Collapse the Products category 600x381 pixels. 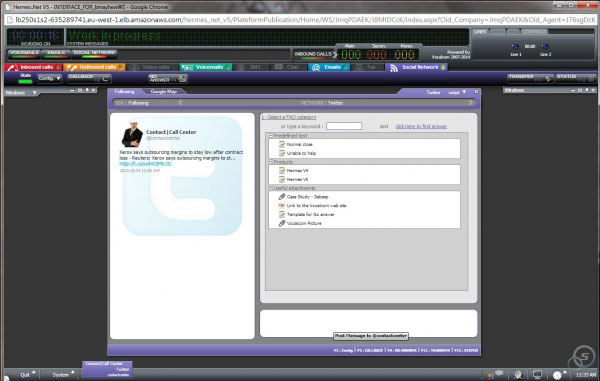tap(271, 162)
